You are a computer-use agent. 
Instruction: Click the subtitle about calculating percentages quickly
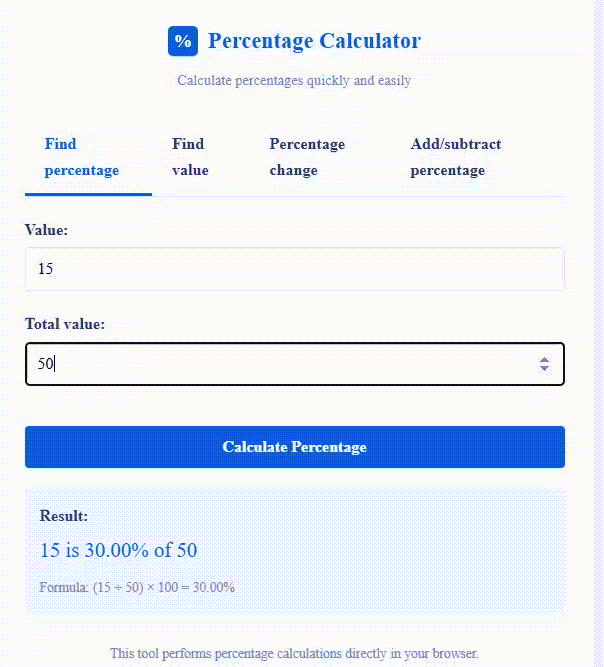point(294,80)
